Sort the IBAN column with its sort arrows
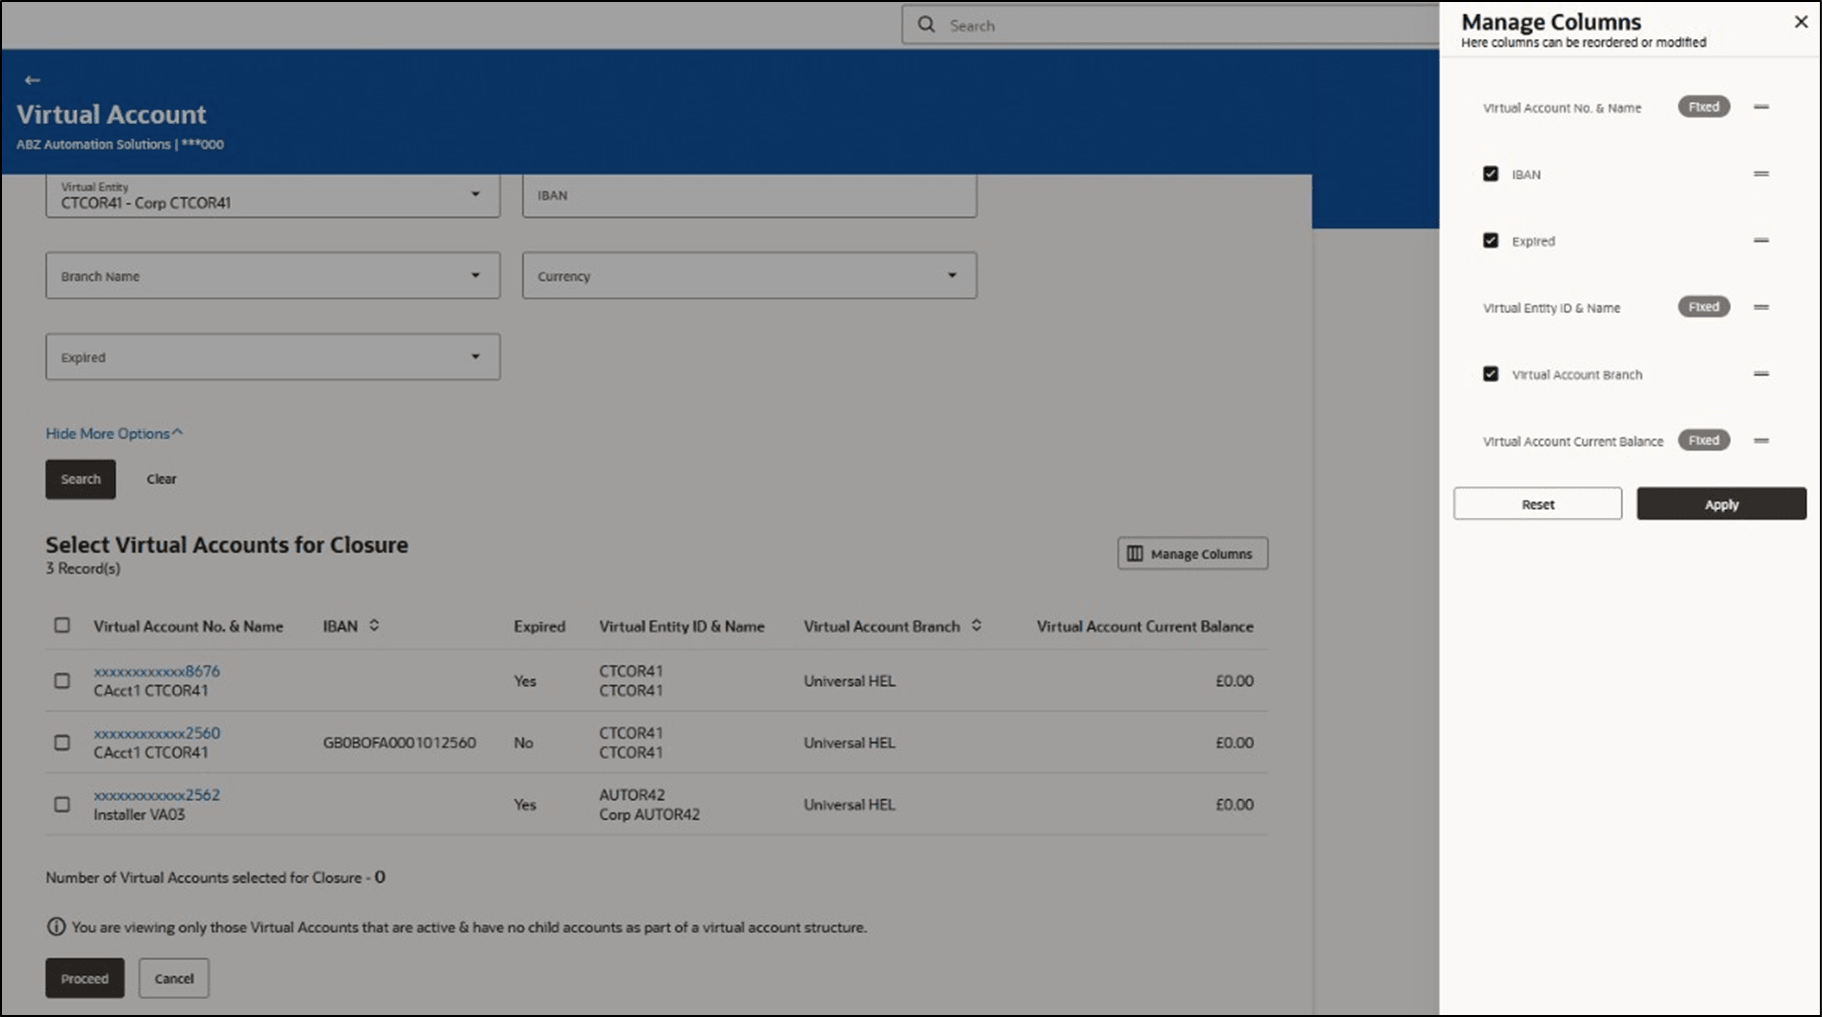 pos(375,625)
